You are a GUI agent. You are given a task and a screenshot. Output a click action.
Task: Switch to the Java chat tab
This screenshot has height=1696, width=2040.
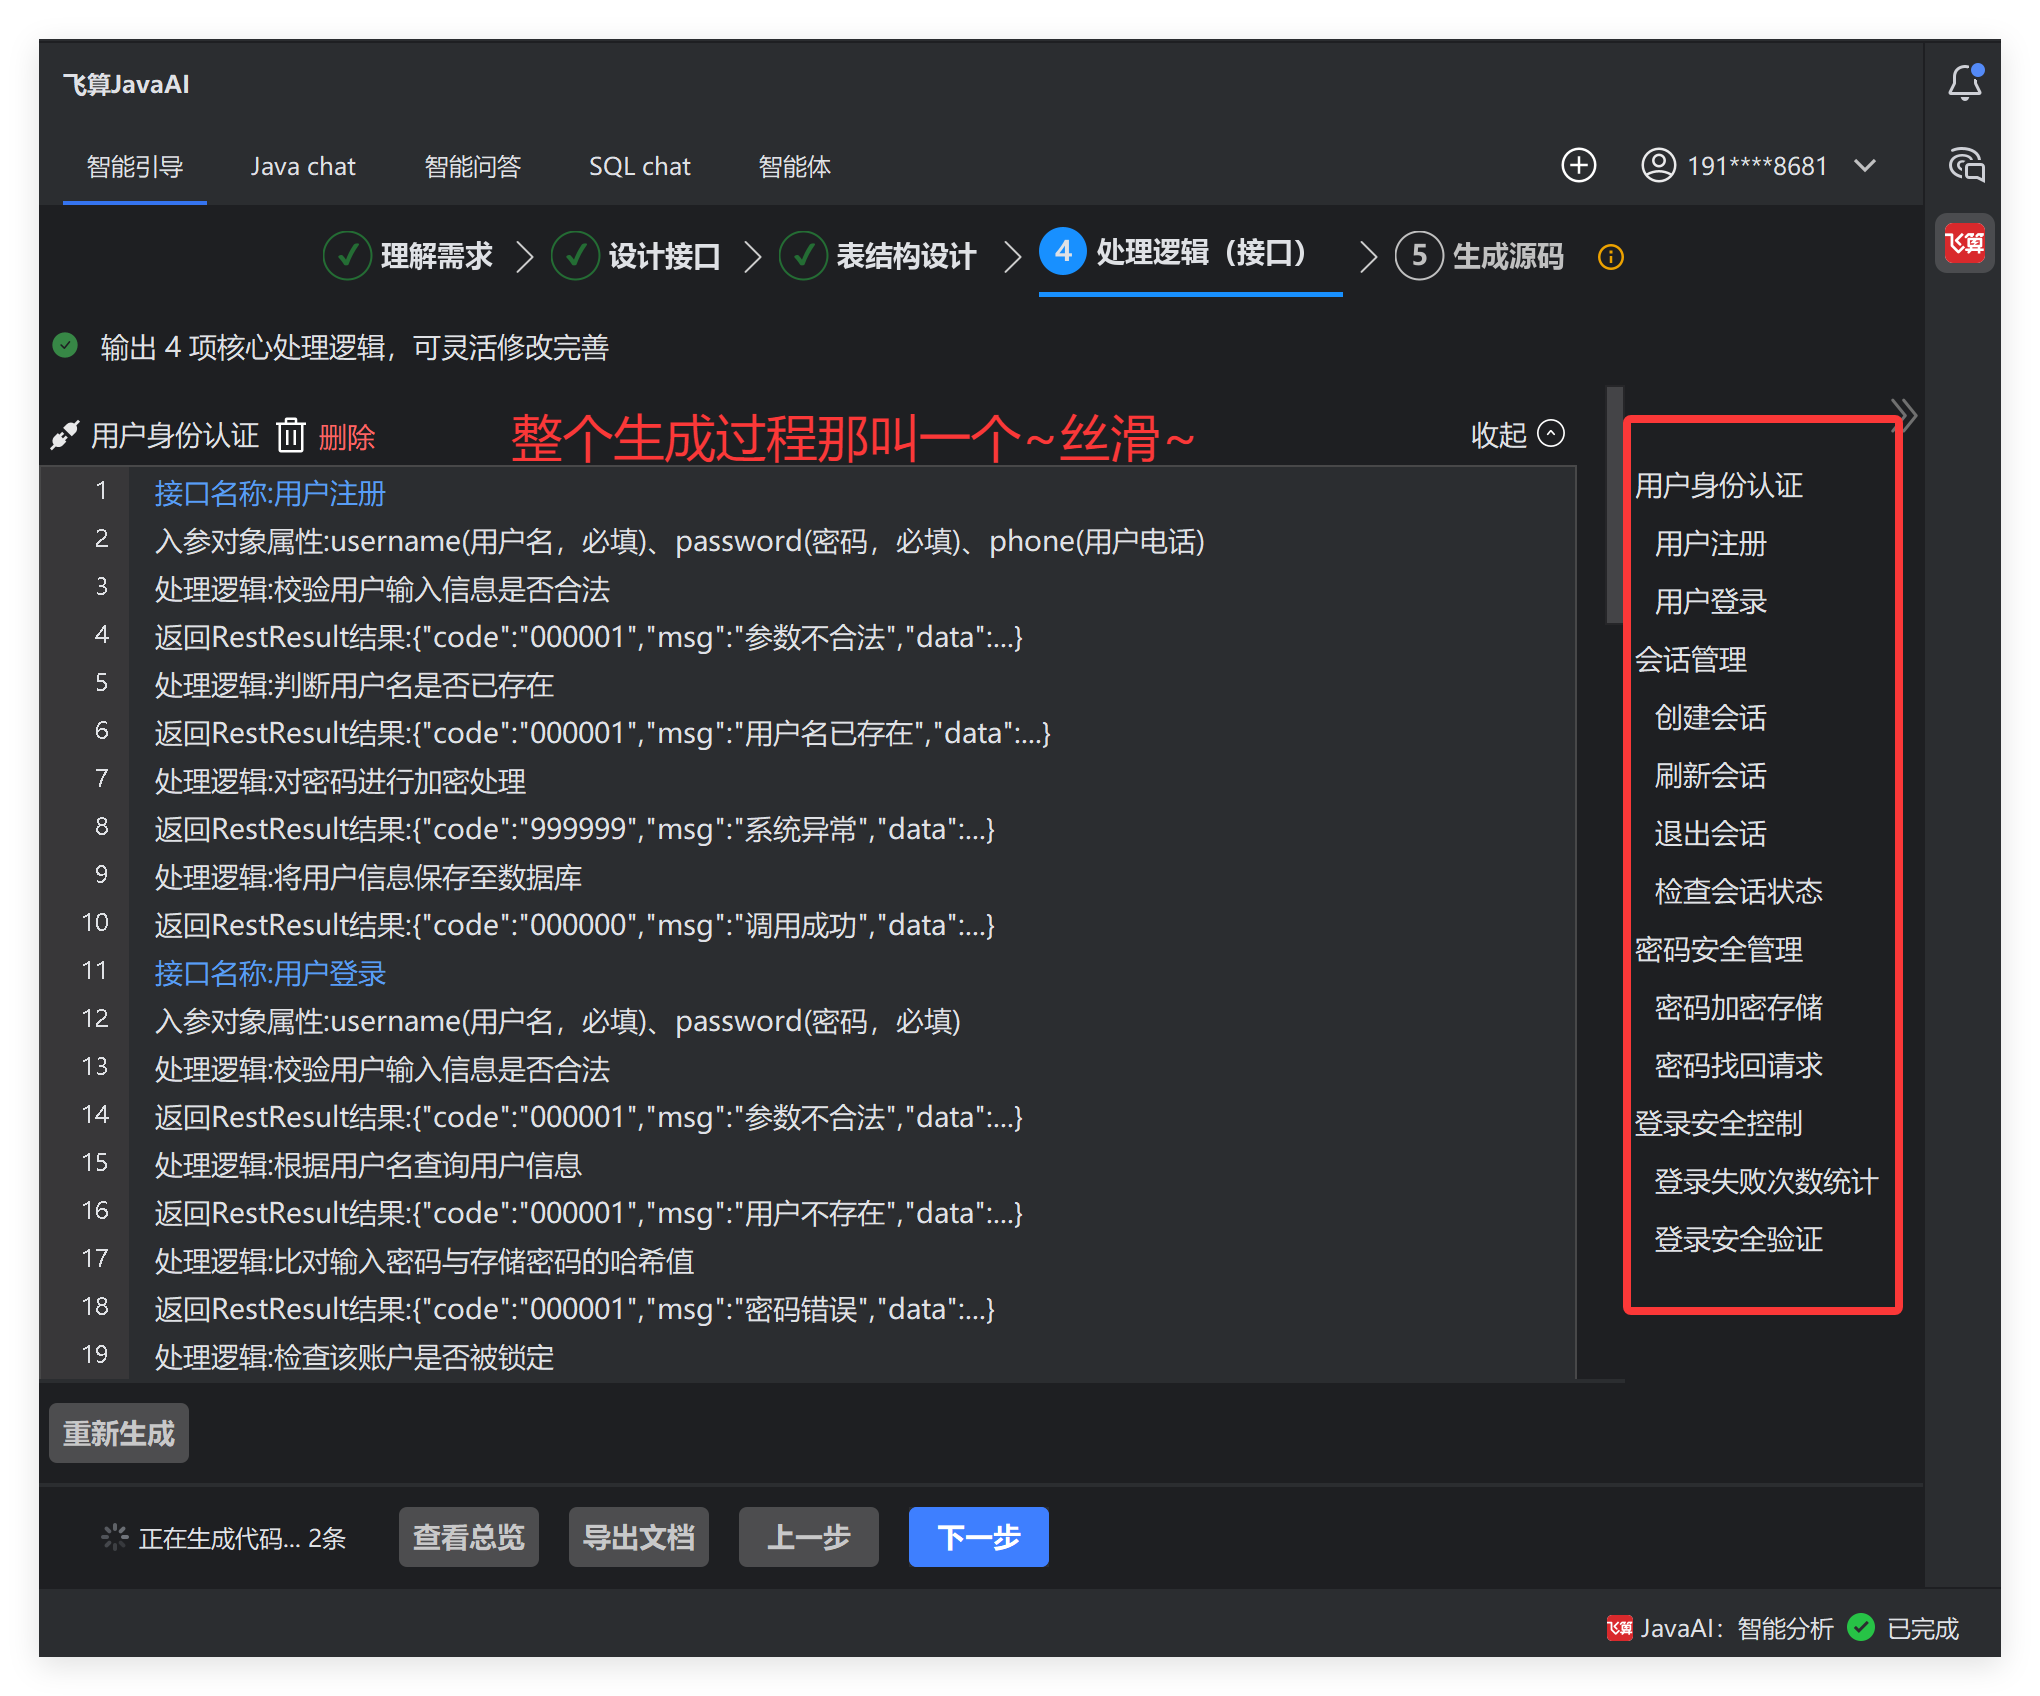pos(303,166)
